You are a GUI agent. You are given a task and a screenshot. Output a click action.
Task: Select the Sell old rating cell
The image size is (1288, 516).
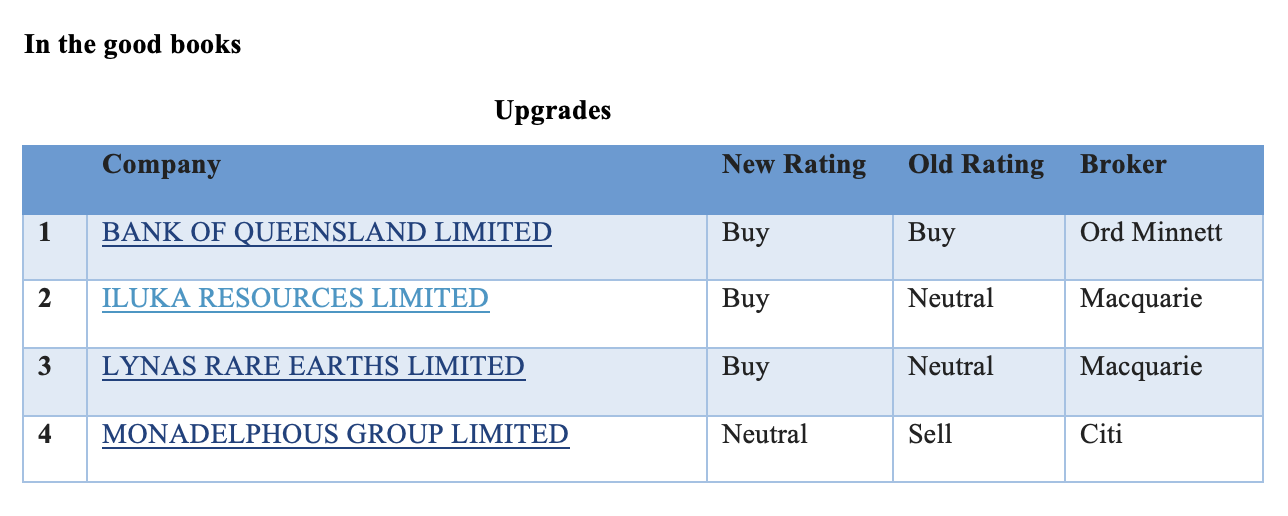pos(930,435)
